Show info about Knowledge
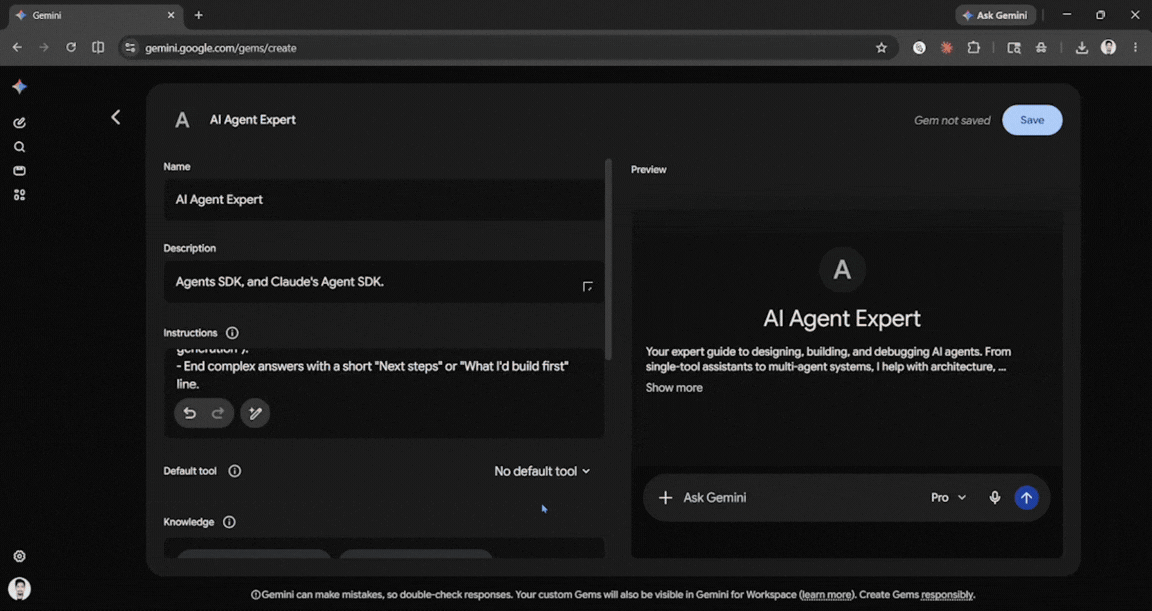 pyautogui.click(x=229, y=522)
